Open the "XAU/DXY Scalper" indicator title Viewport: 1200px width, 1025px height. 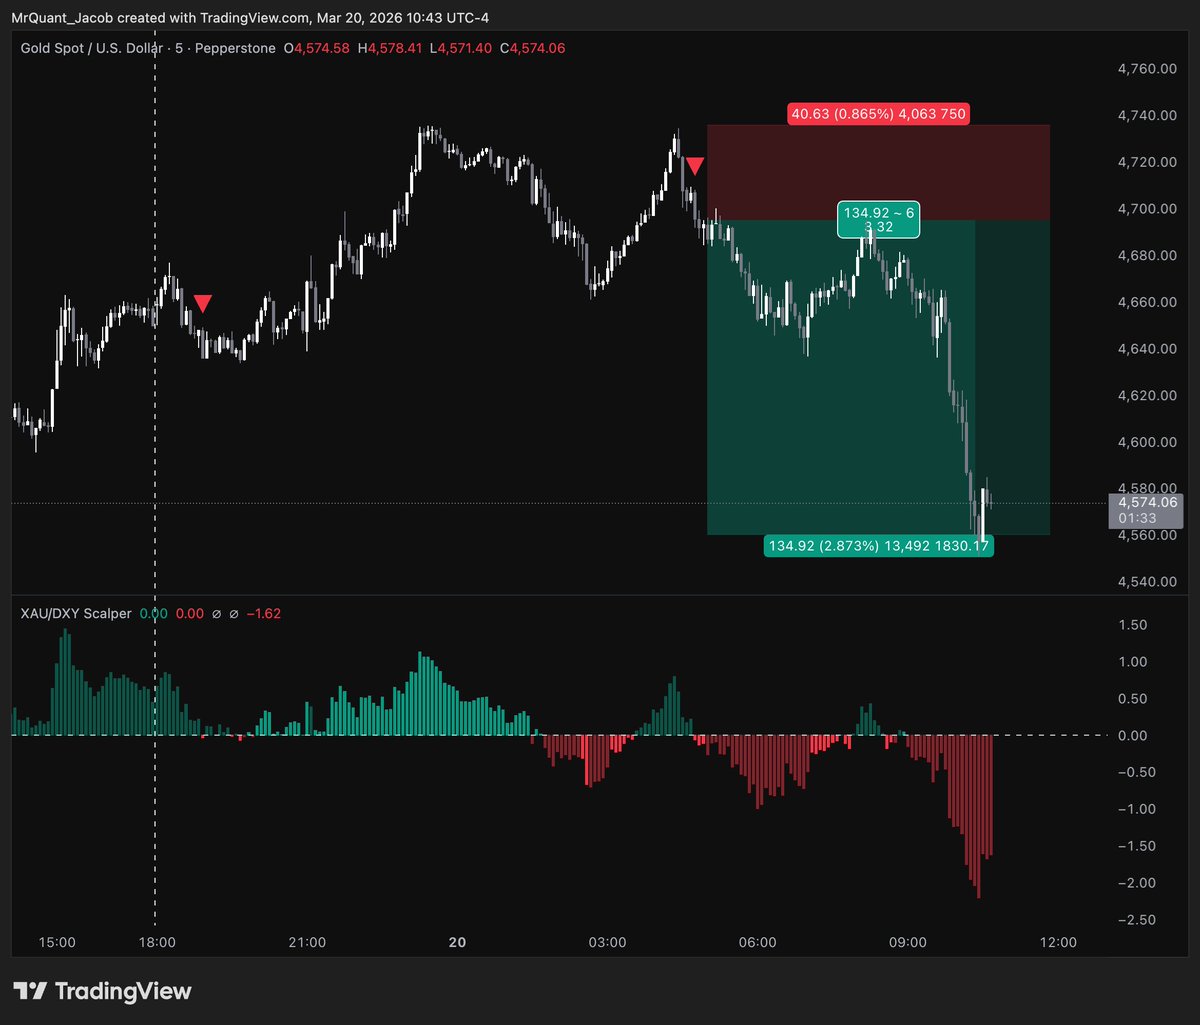(76, 613)
